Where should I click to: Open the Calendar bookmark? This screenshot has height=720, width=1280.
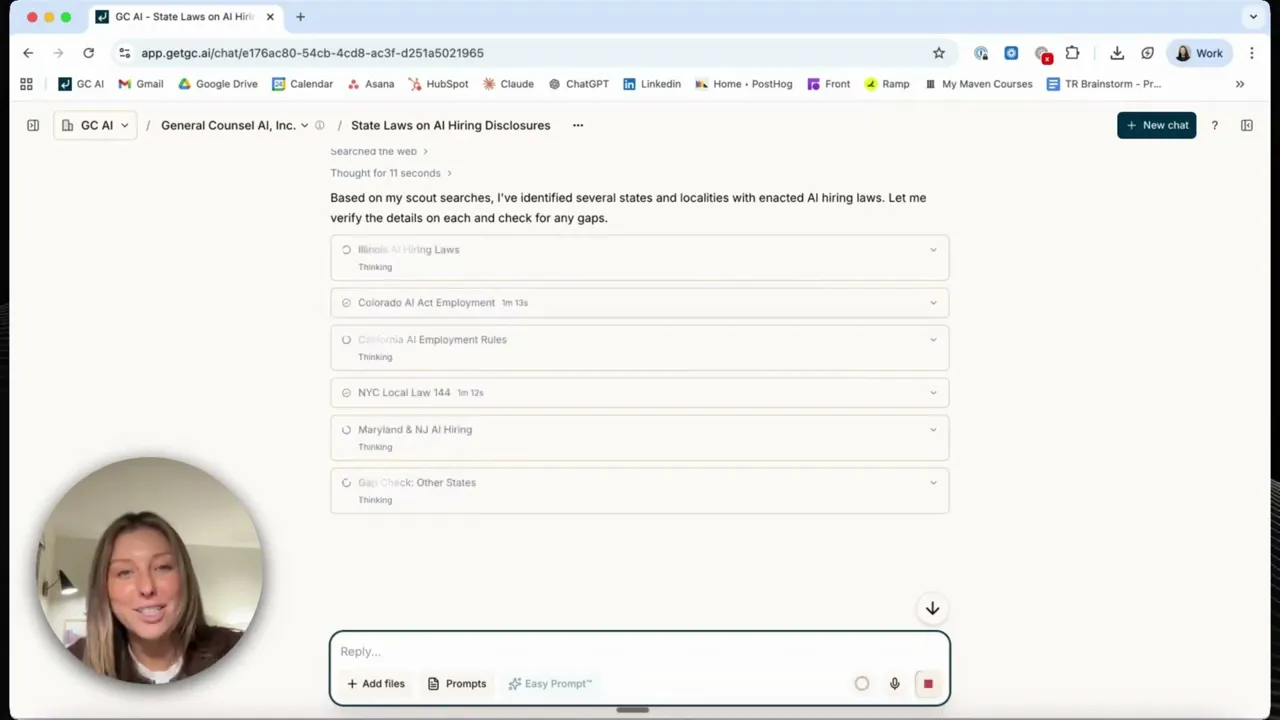(x=303, y=84)
